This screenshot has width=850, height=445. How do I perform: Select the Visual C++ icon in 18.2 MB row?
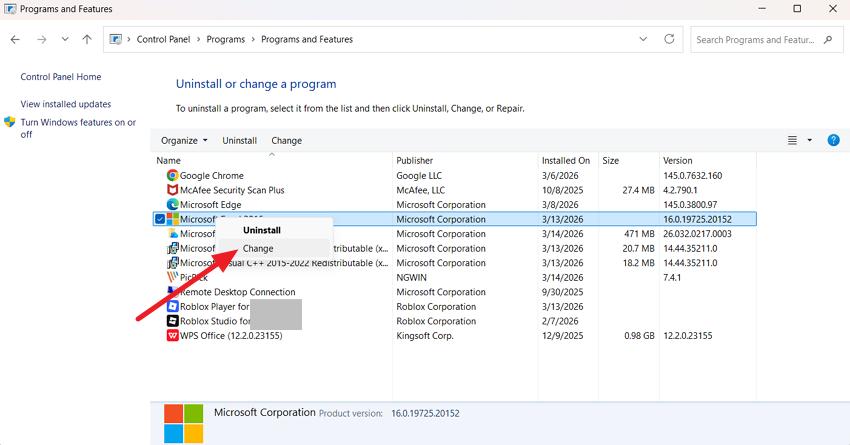point(172,263)
